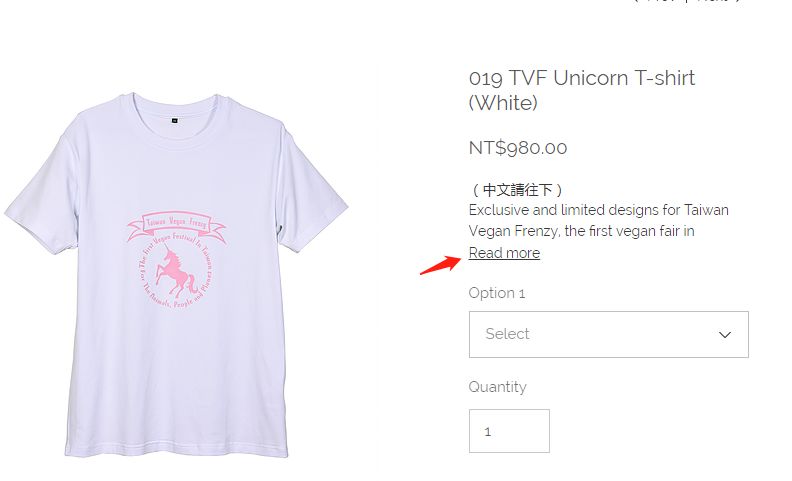Screen dimensions: 792x481
Task: Open the Option 1 Select dropdown
Action: [608, 334]
